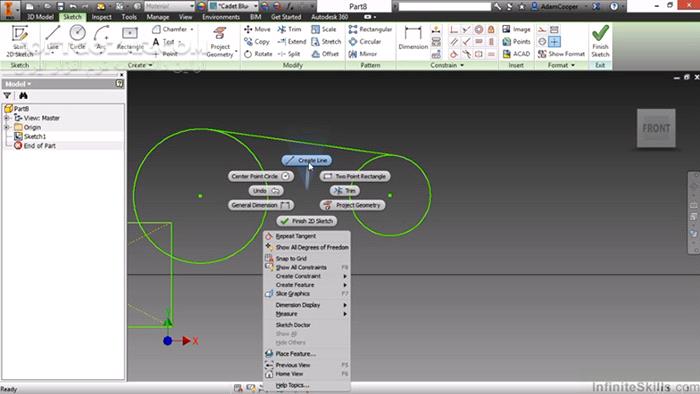Click Rectangular pattern tool

point(370,29)
